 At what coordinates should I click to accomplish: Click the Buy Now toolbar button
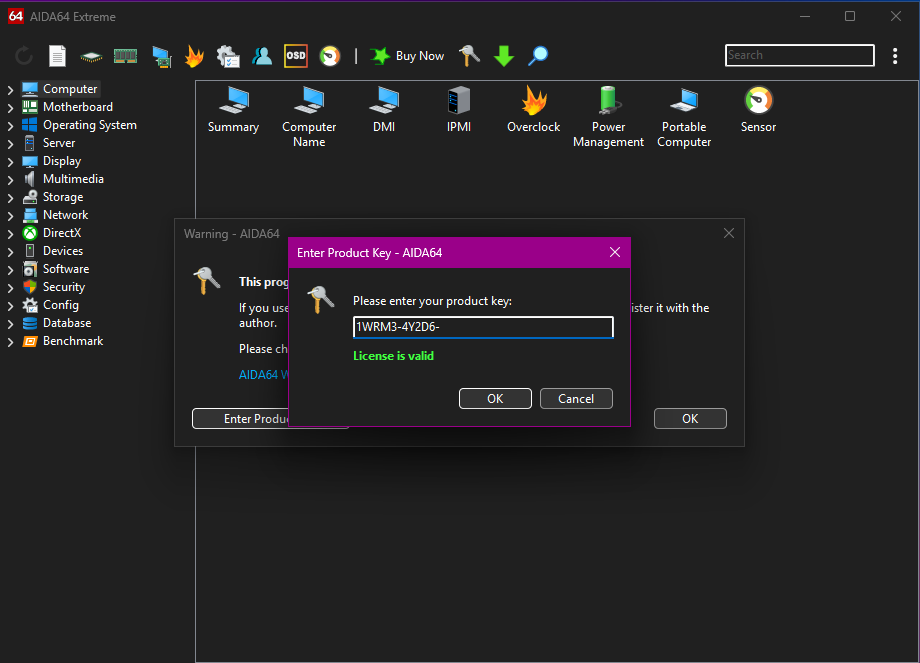(407, 56)
